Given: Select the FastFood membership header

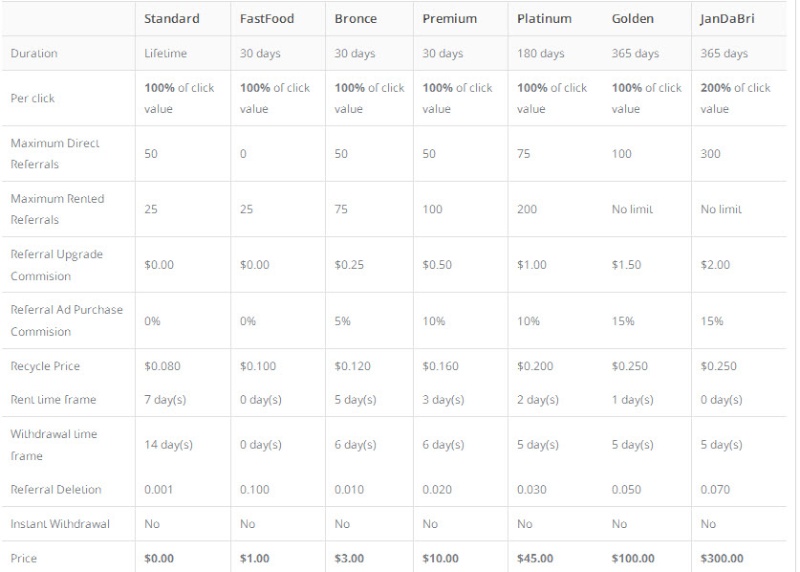Looking at the screenshot, I should (267, 19).
